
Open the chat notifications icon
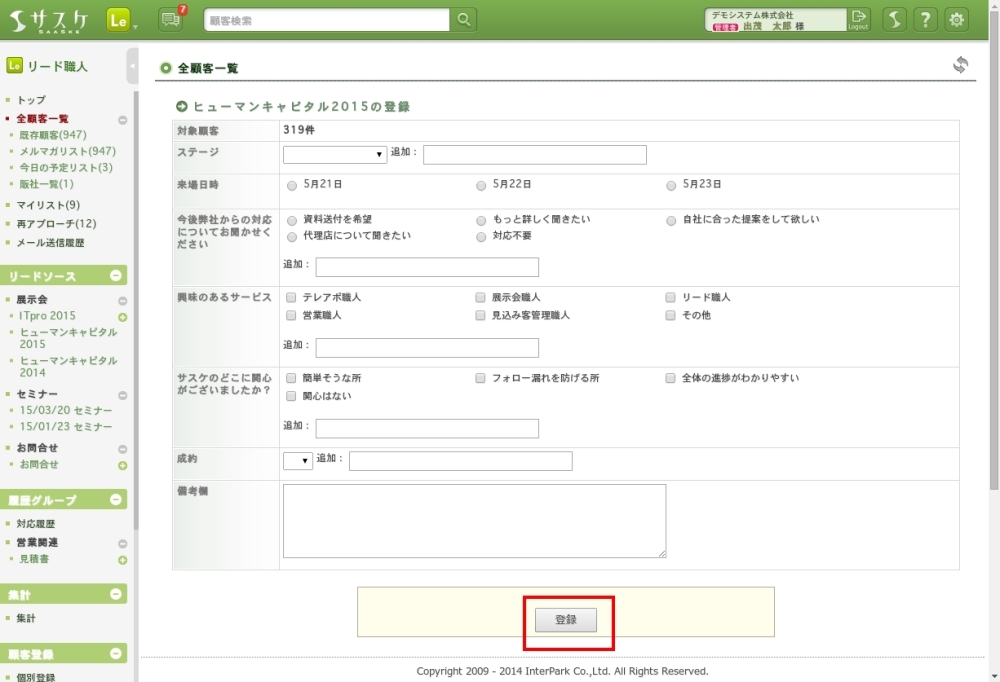(x=171, y=20)
